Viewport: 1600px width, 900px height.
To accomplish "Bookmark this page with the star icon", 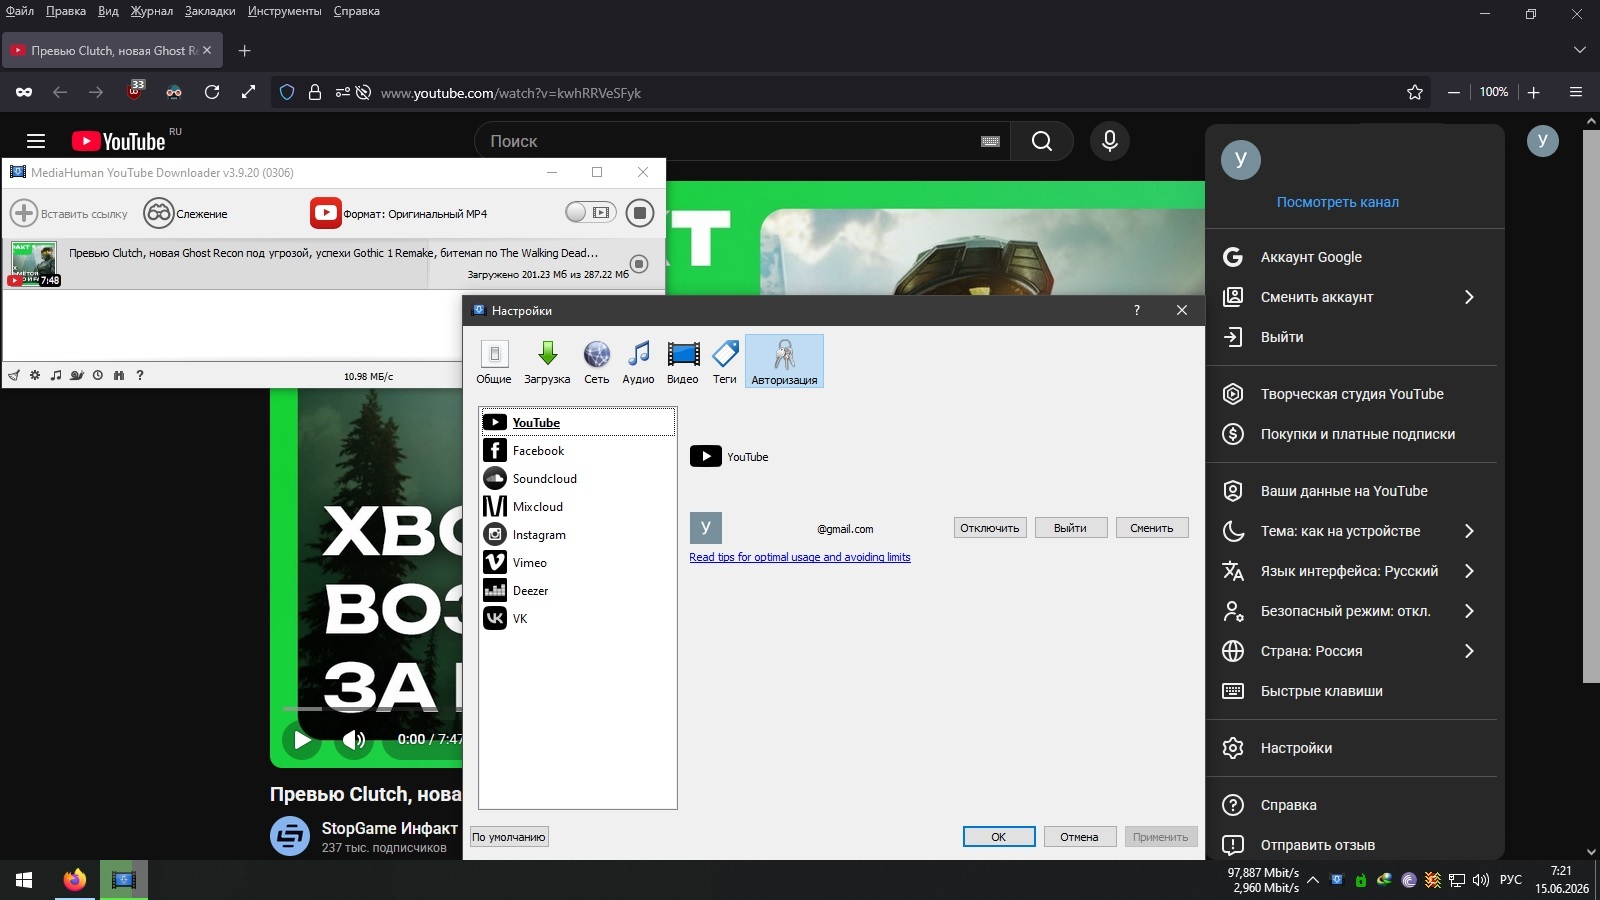I will click(1415, 92).
